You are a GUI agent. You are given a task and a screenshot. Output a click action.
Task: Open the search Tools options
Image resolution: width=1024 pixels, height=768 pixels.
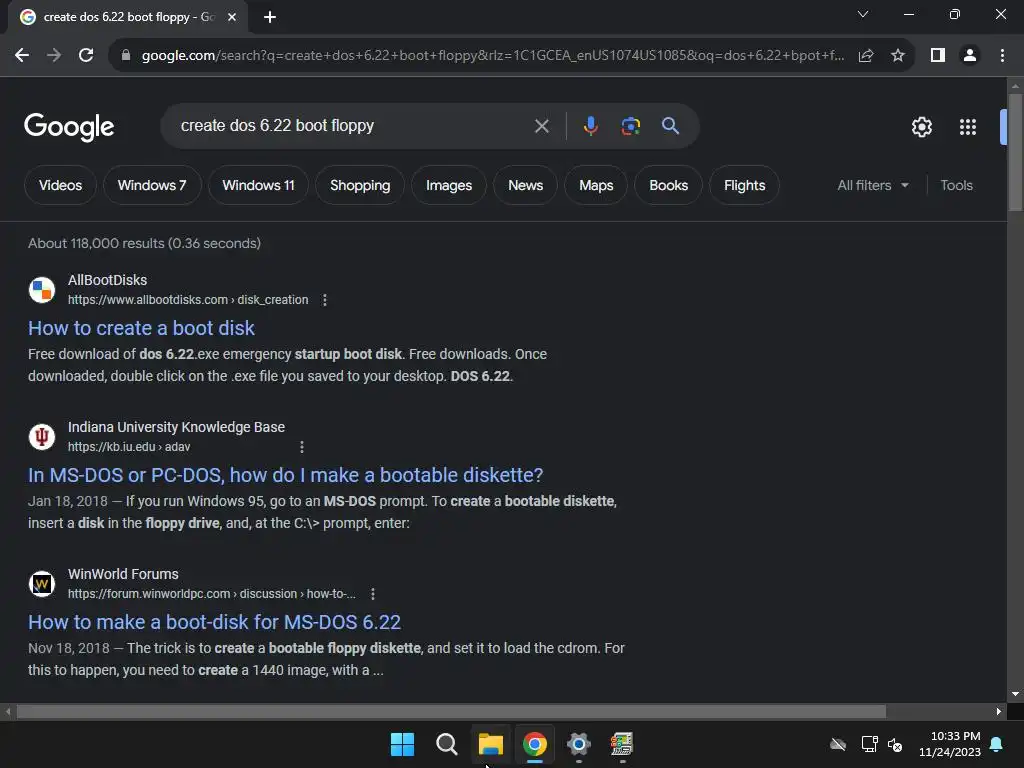tap(956, 185)
